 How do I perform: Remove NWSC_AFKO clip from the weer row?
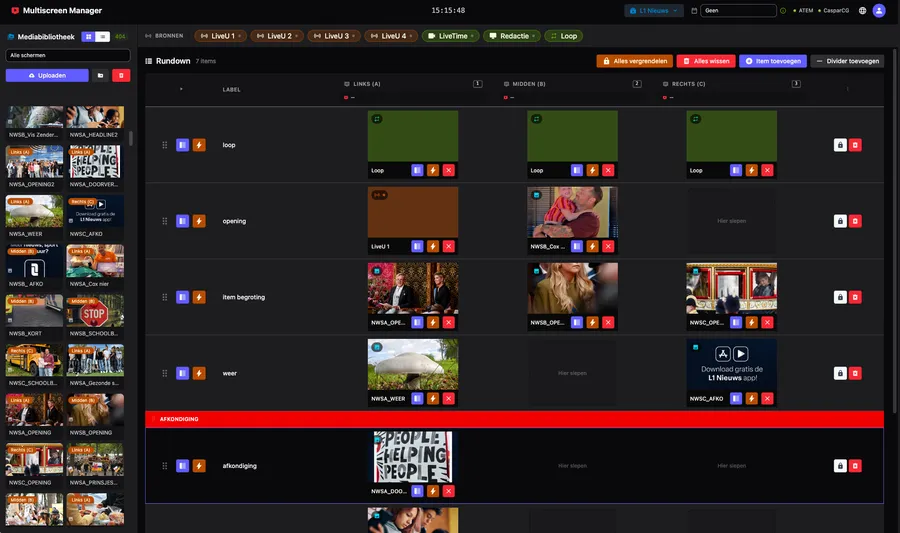(x=767, y=398)
